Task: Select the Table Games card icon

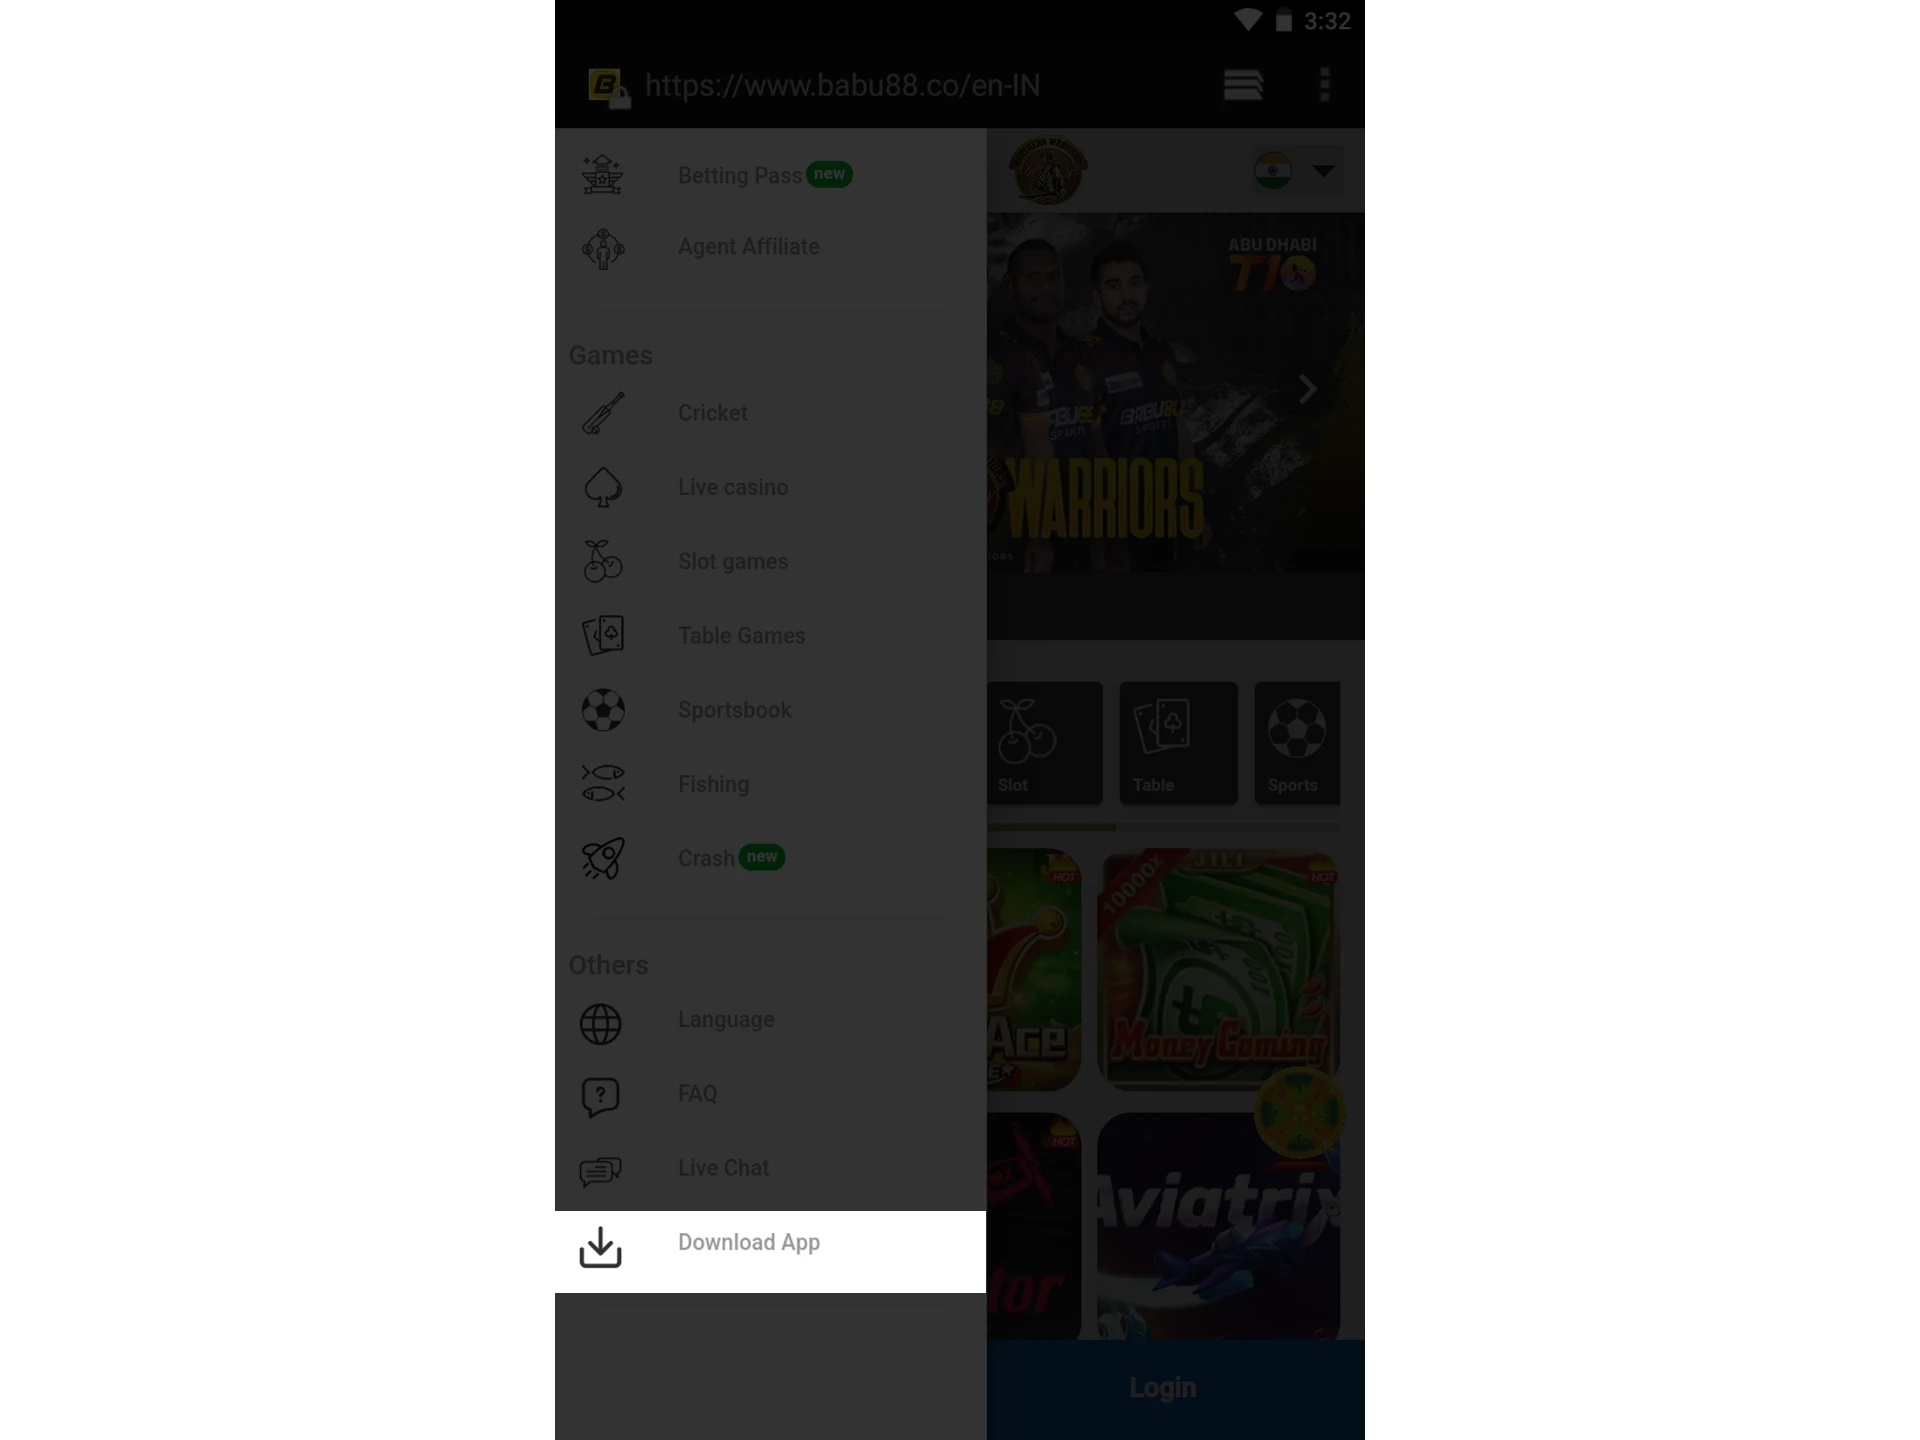Action: 602,634
